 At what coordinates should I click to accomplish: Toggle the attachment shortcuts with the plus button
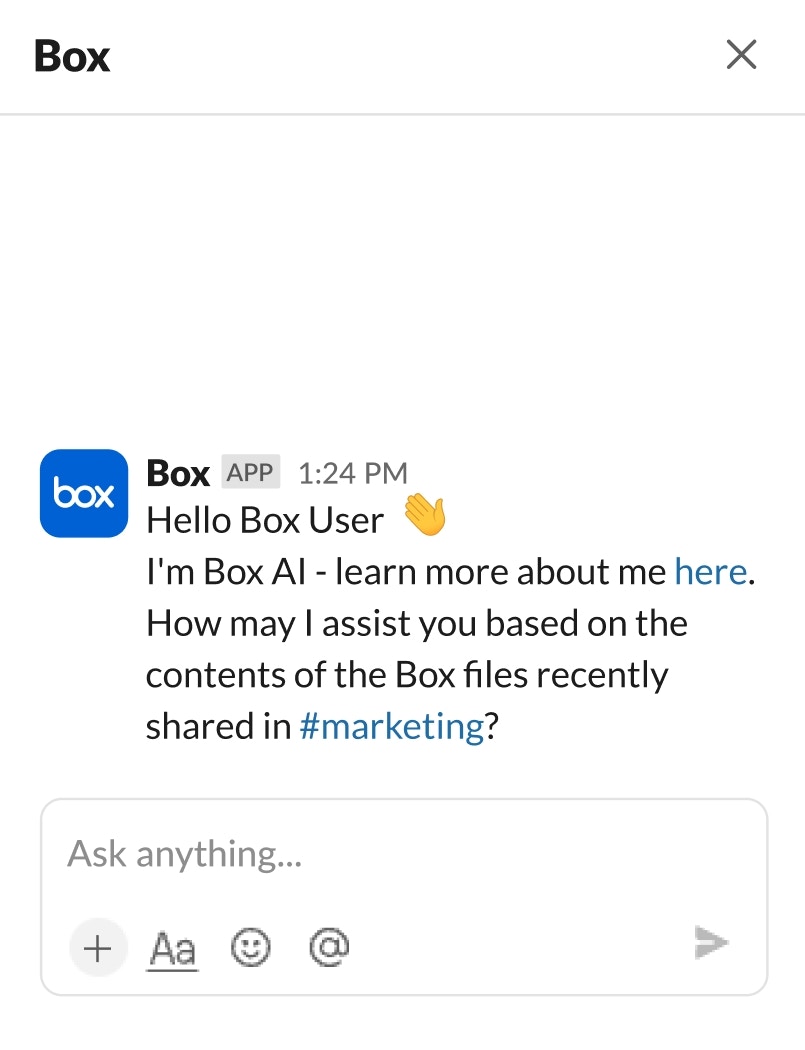pyautogui.click(x=98, y=947)
